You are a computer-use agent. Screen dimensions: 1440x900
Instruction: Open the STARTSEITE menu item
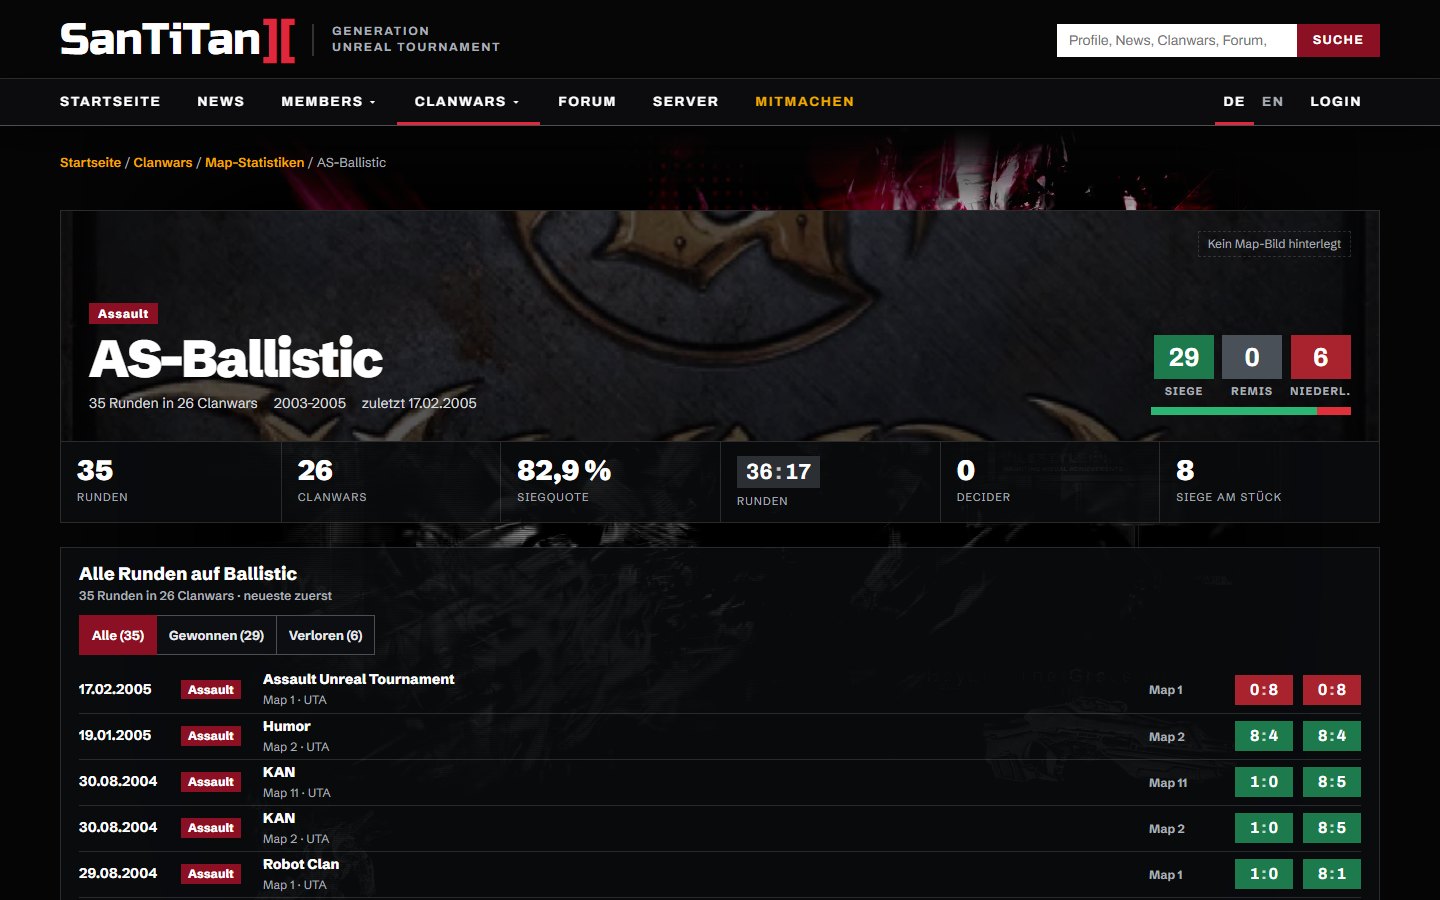point(110,101)
